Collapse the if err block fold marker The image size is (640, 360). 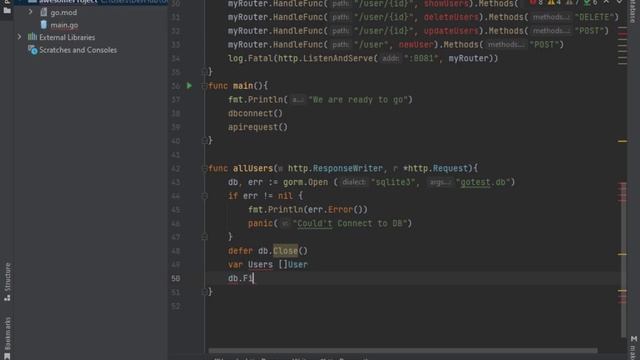pos(204,196)
